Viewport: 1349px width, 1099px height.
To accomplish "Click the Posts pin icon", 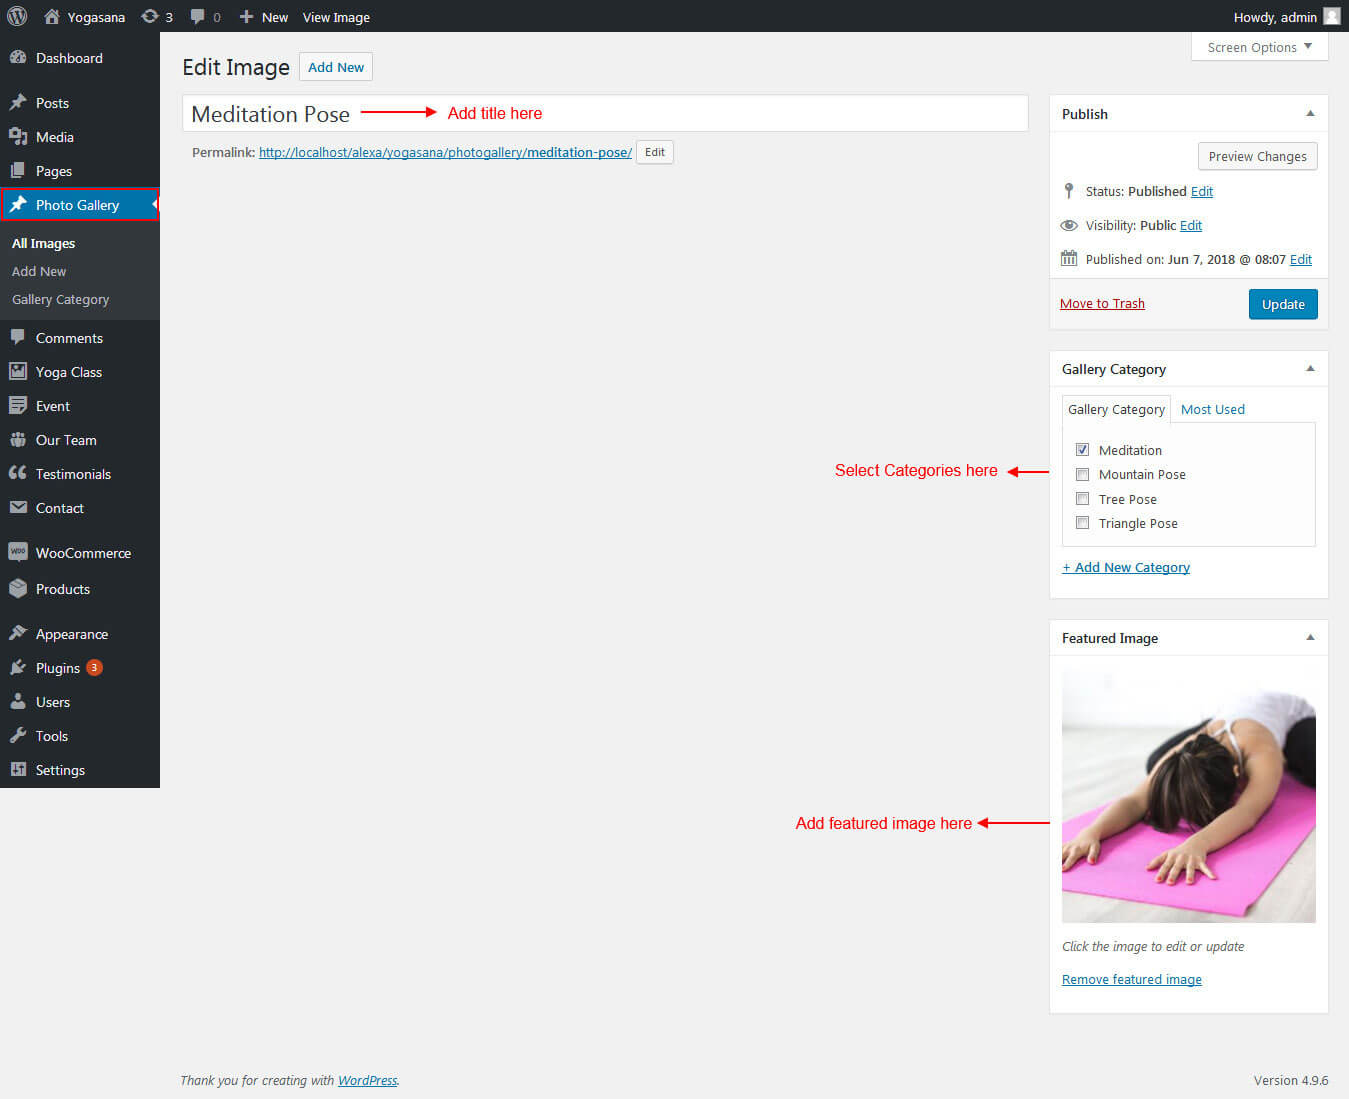I will click(x=18, y=103).
